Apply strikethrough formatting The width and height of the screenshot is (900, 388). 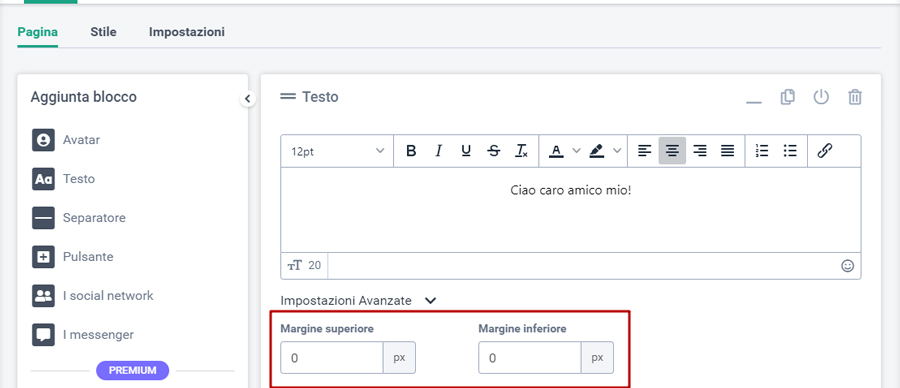coord(494,151)
